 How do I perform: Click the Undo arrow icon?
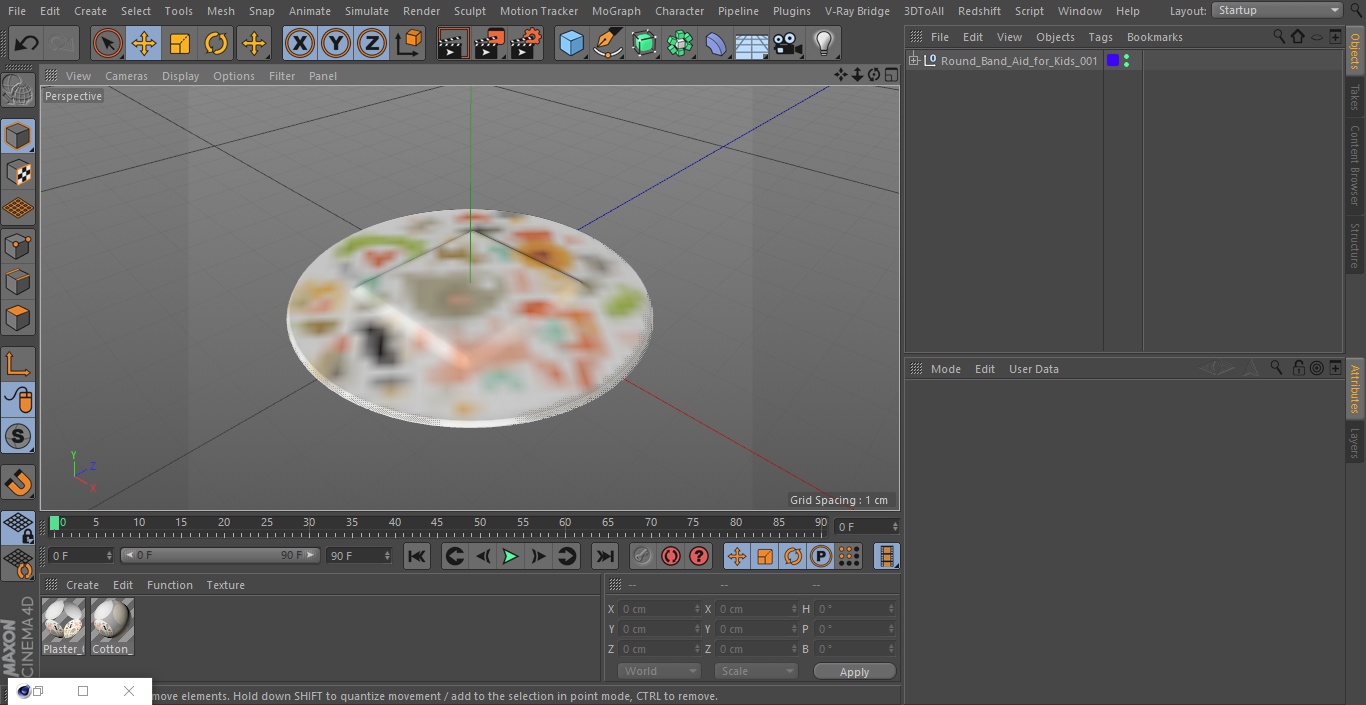(27, 44)
